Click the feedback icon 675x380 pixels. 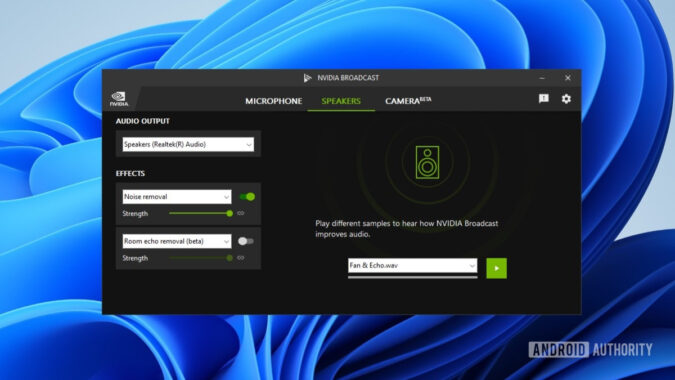(x=544, y=99)
